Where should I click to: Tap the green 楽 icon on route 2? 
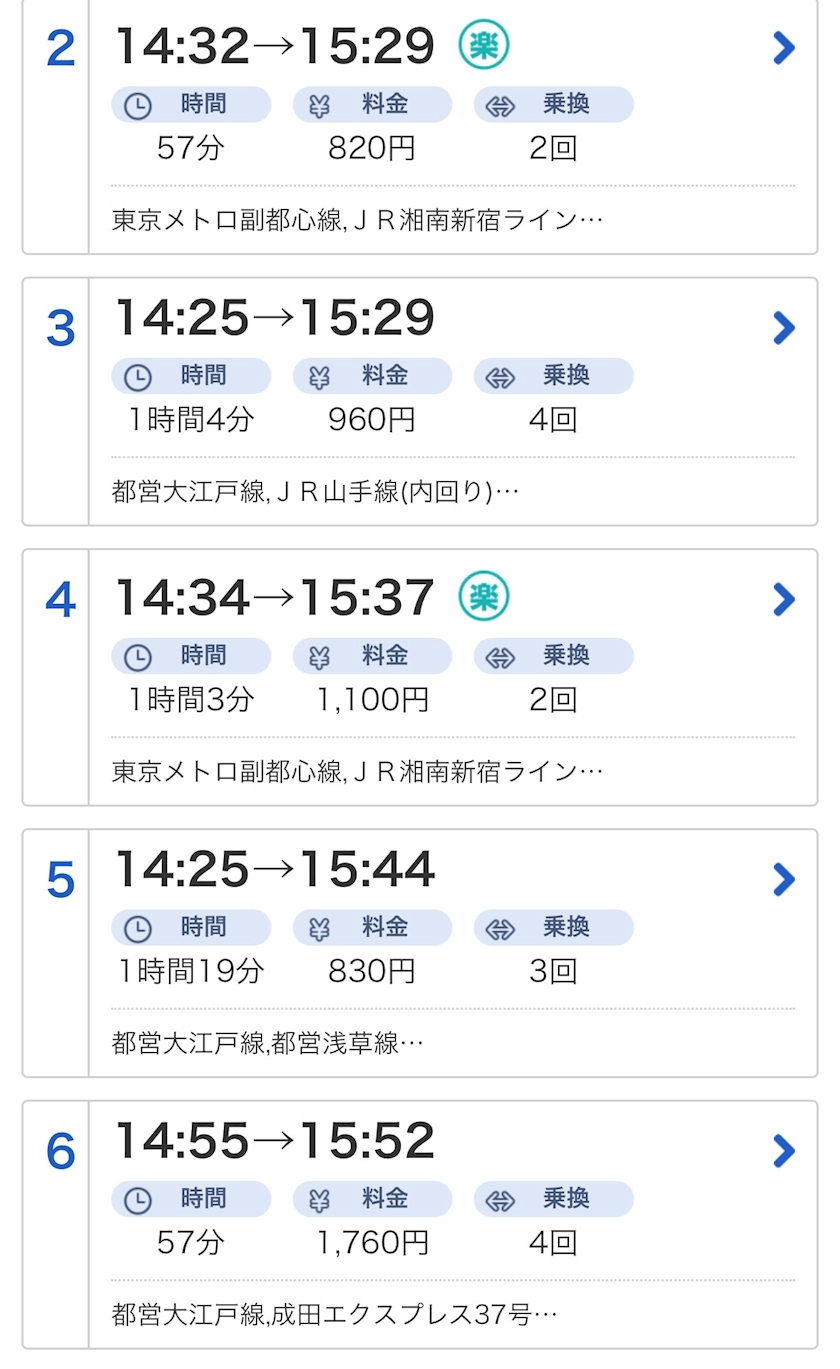point(484,45)
